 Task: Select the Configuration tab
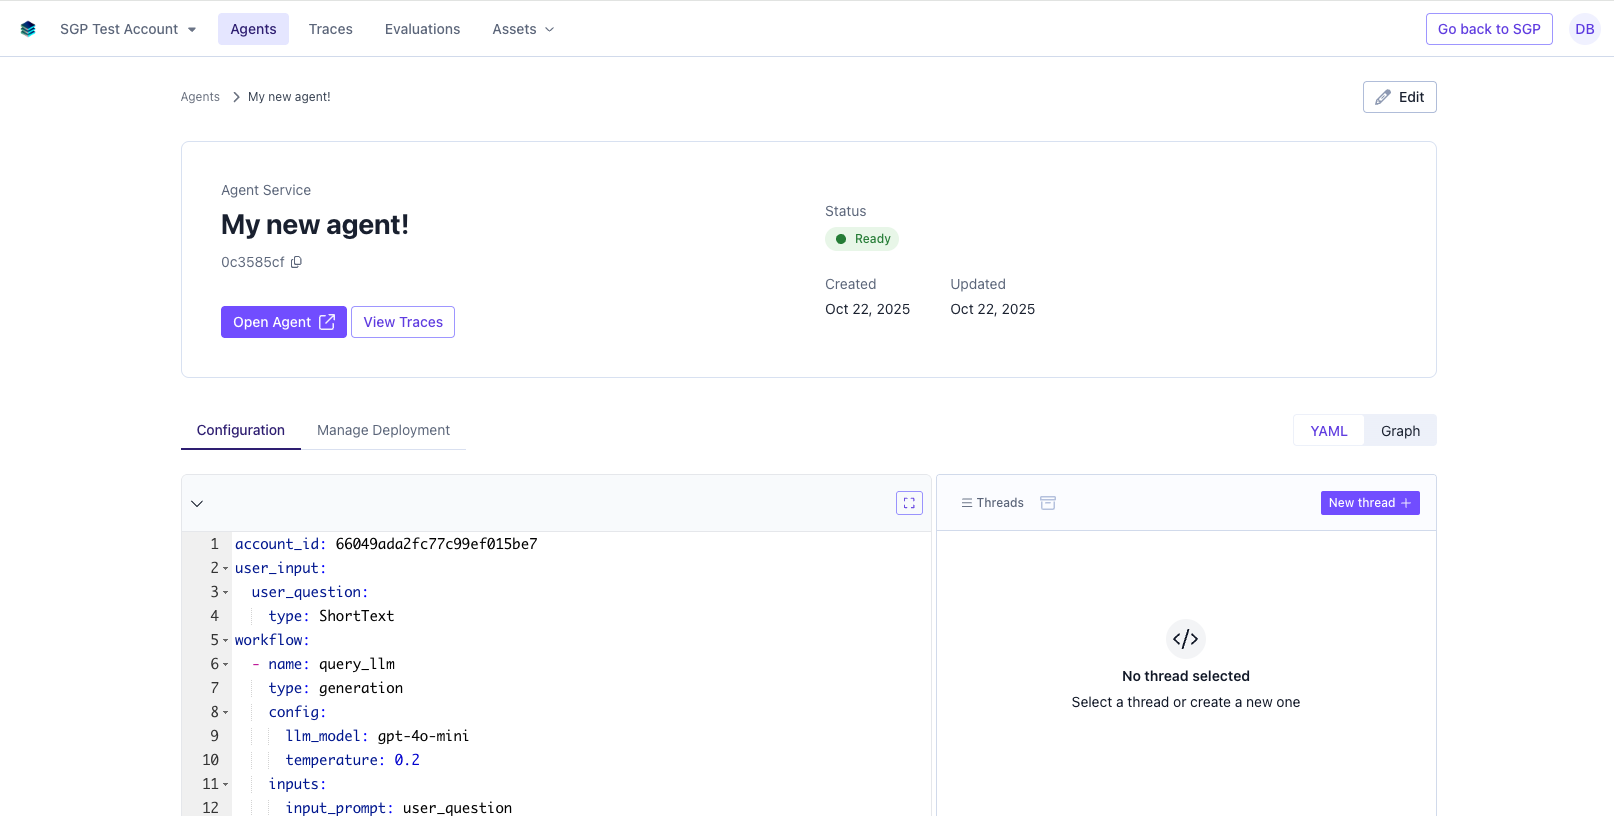click(x=241, y=430)
